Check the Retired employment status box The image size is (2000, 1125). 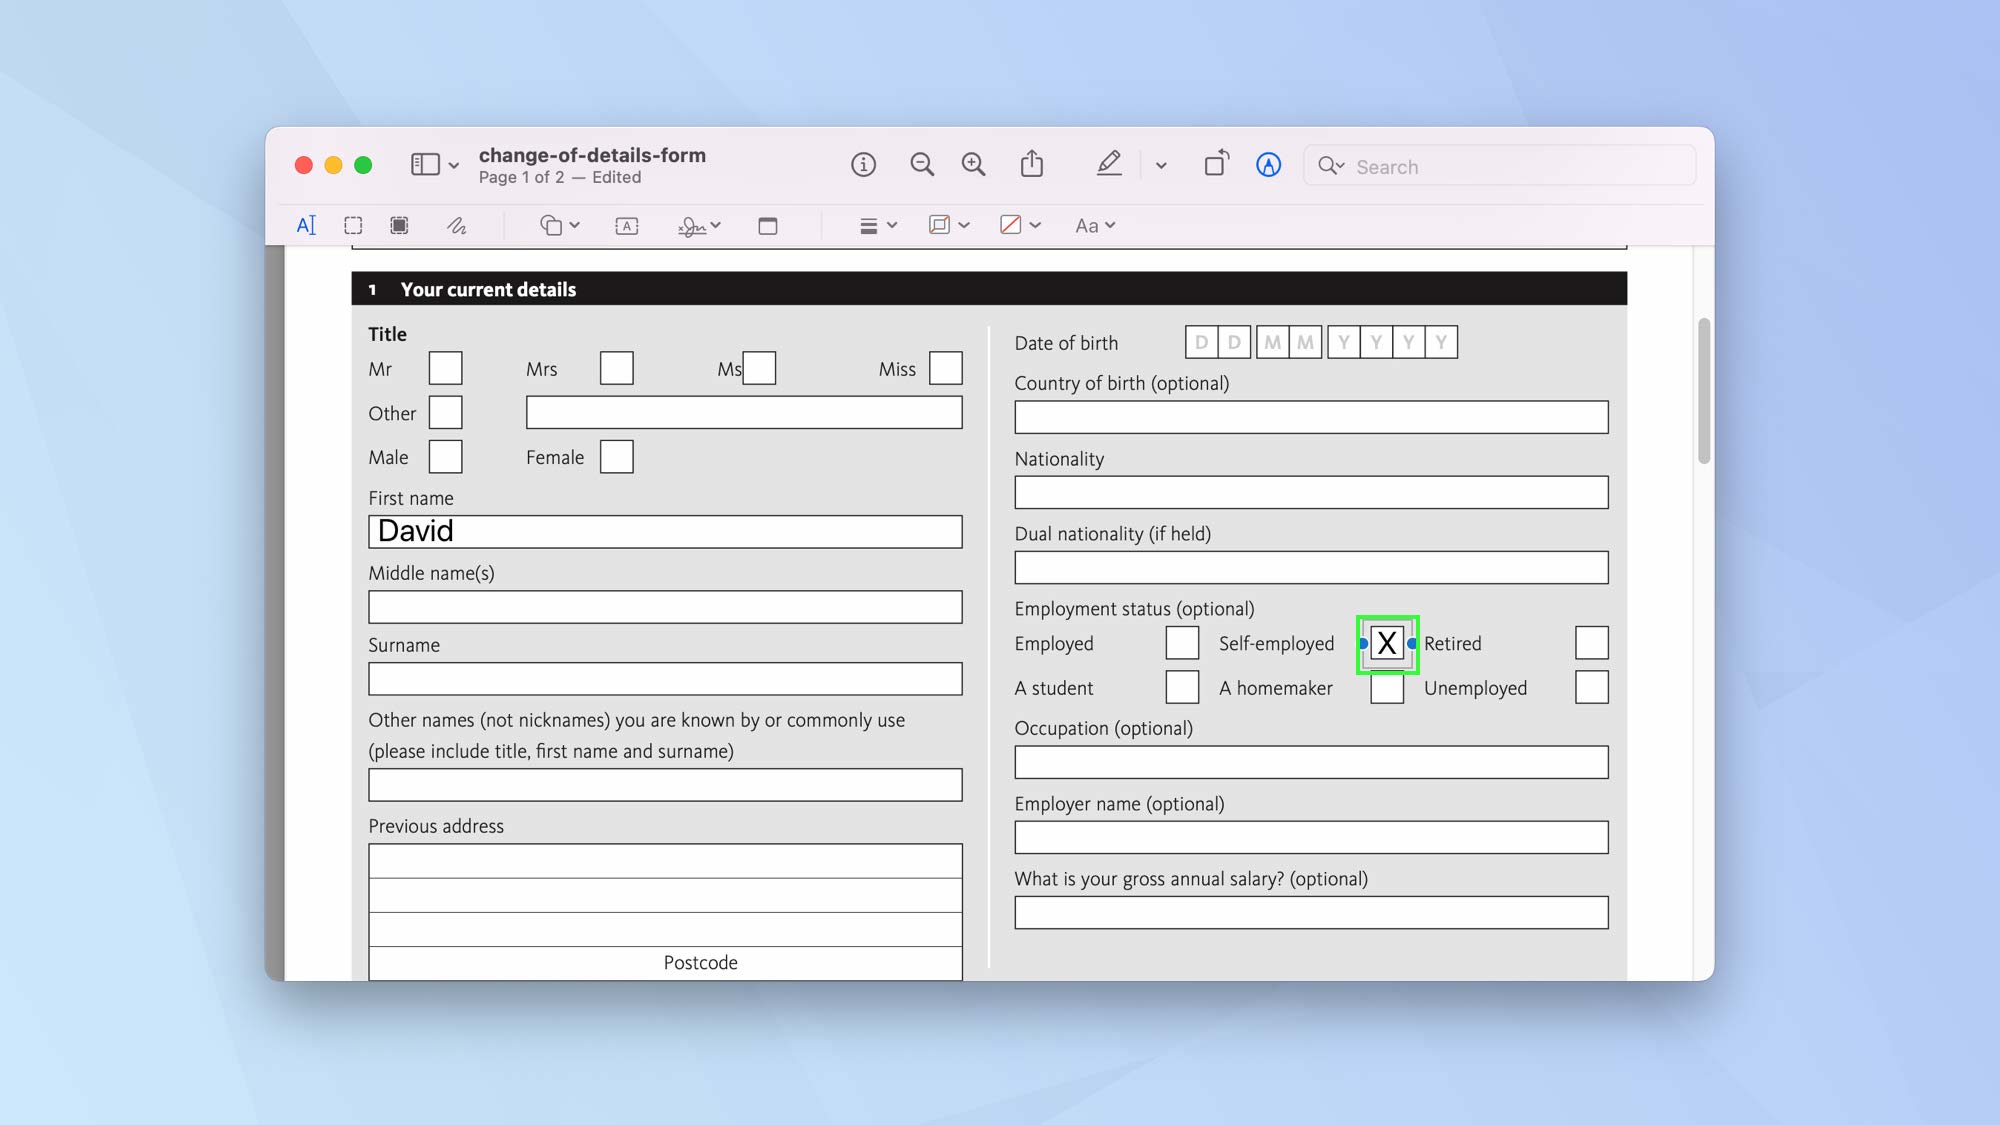point(1591,643)
